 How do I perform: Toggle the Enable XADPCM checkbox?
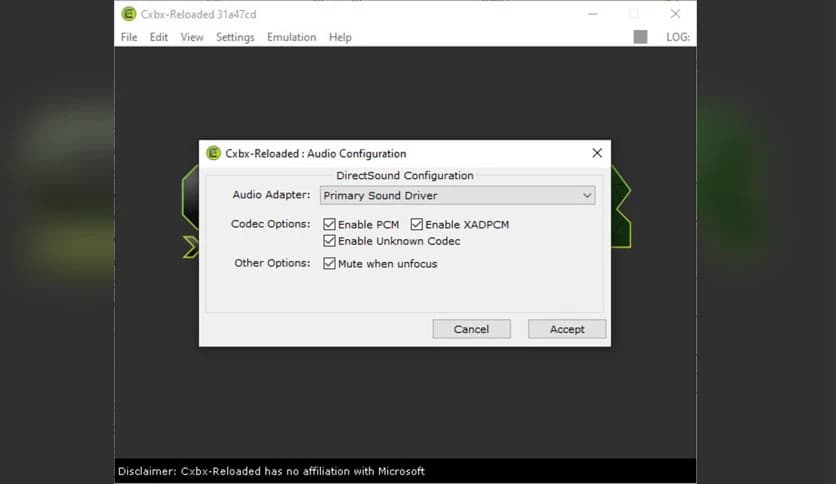(416, 224)
